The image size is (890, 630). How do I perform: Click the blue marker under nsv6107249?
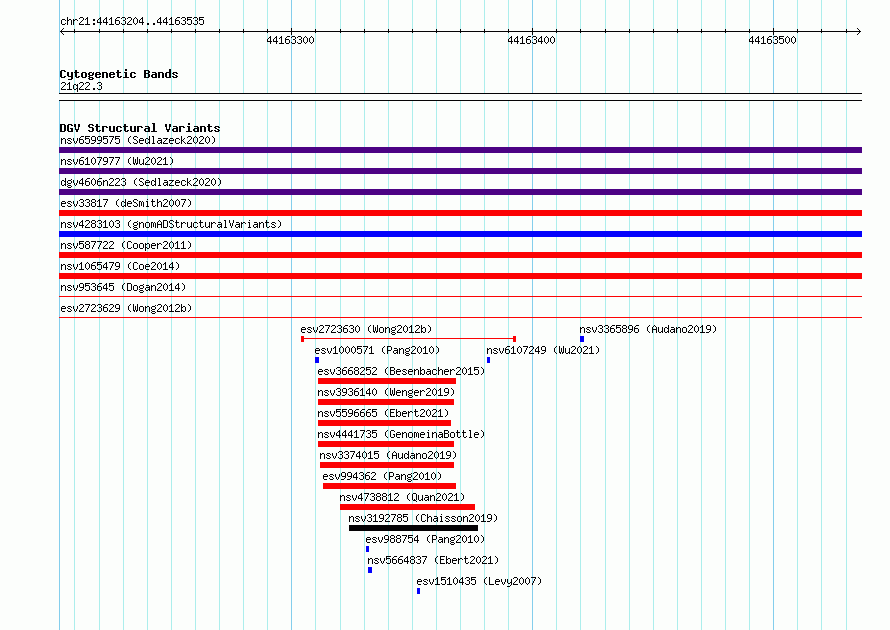coord(488,360)
